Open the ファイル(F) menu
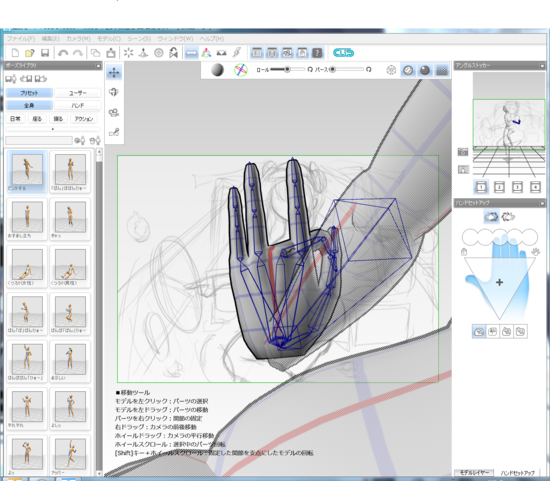The width and height of the screenshot is (550, 481). click(x=21, y=39)
